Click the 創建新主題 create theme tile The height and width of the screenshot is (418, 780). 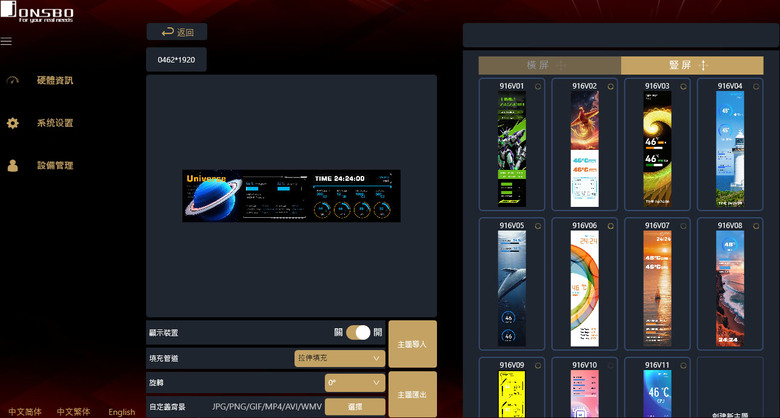coord(730,388)
